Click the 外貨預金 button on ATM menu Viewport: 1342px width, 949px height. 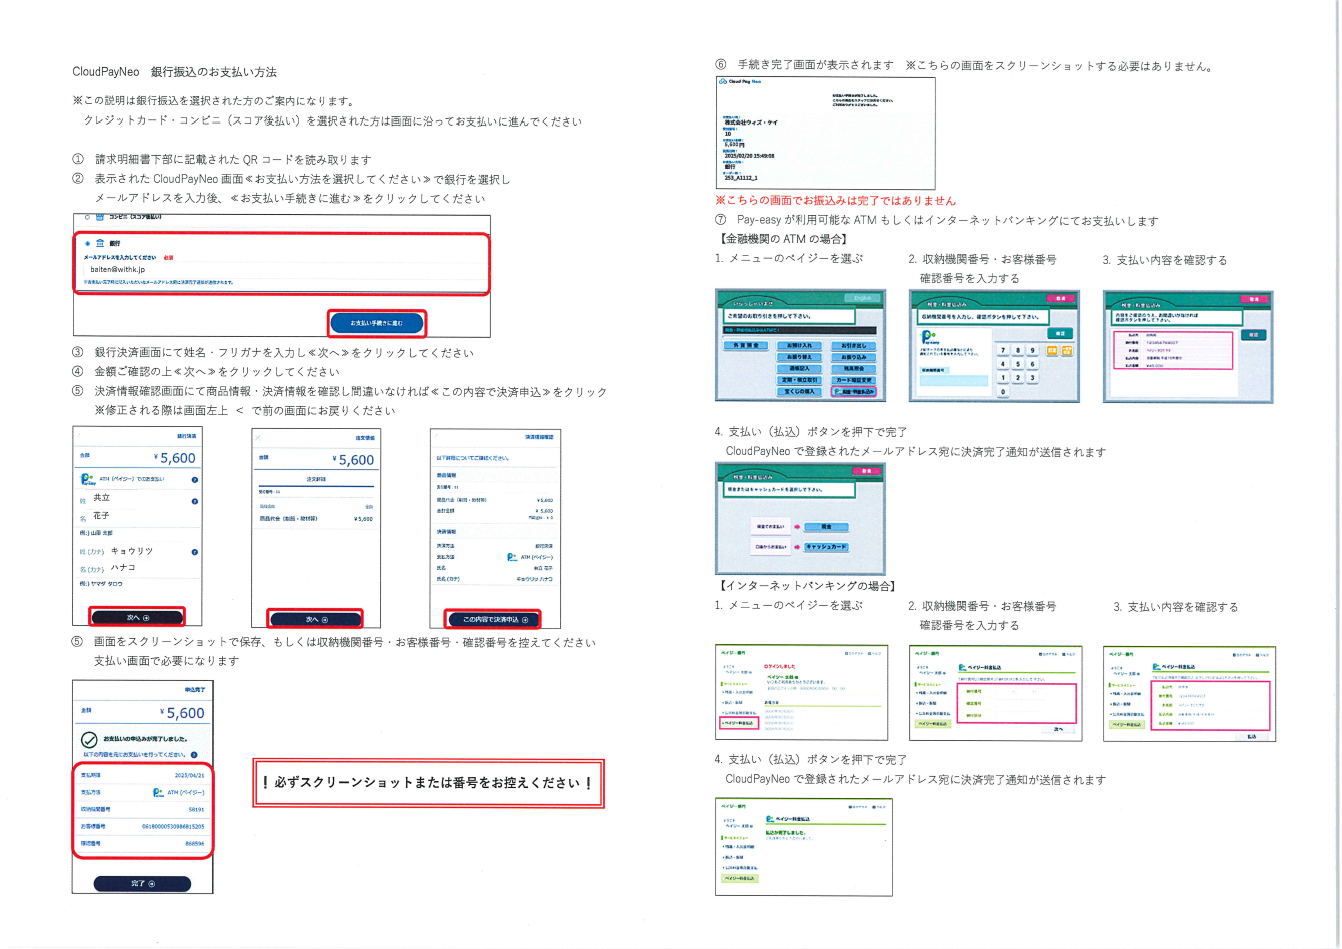746,345
